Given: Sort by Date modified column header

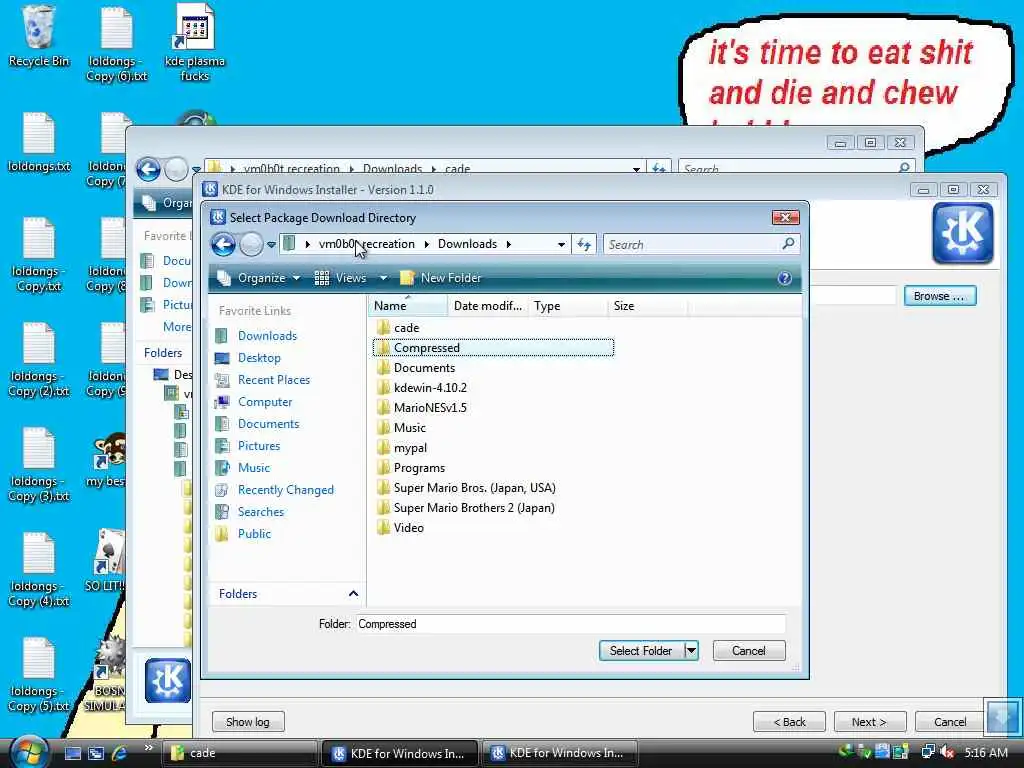Looking at the screenshot, I should tap(488, 306).
